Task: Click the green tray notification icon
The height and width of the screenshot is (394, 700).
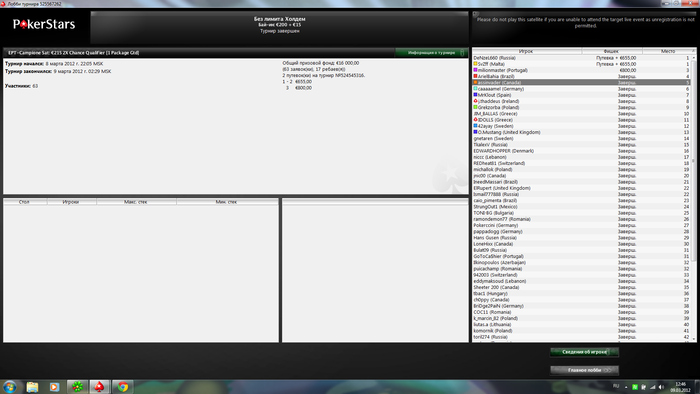Action: pos(635,387)
